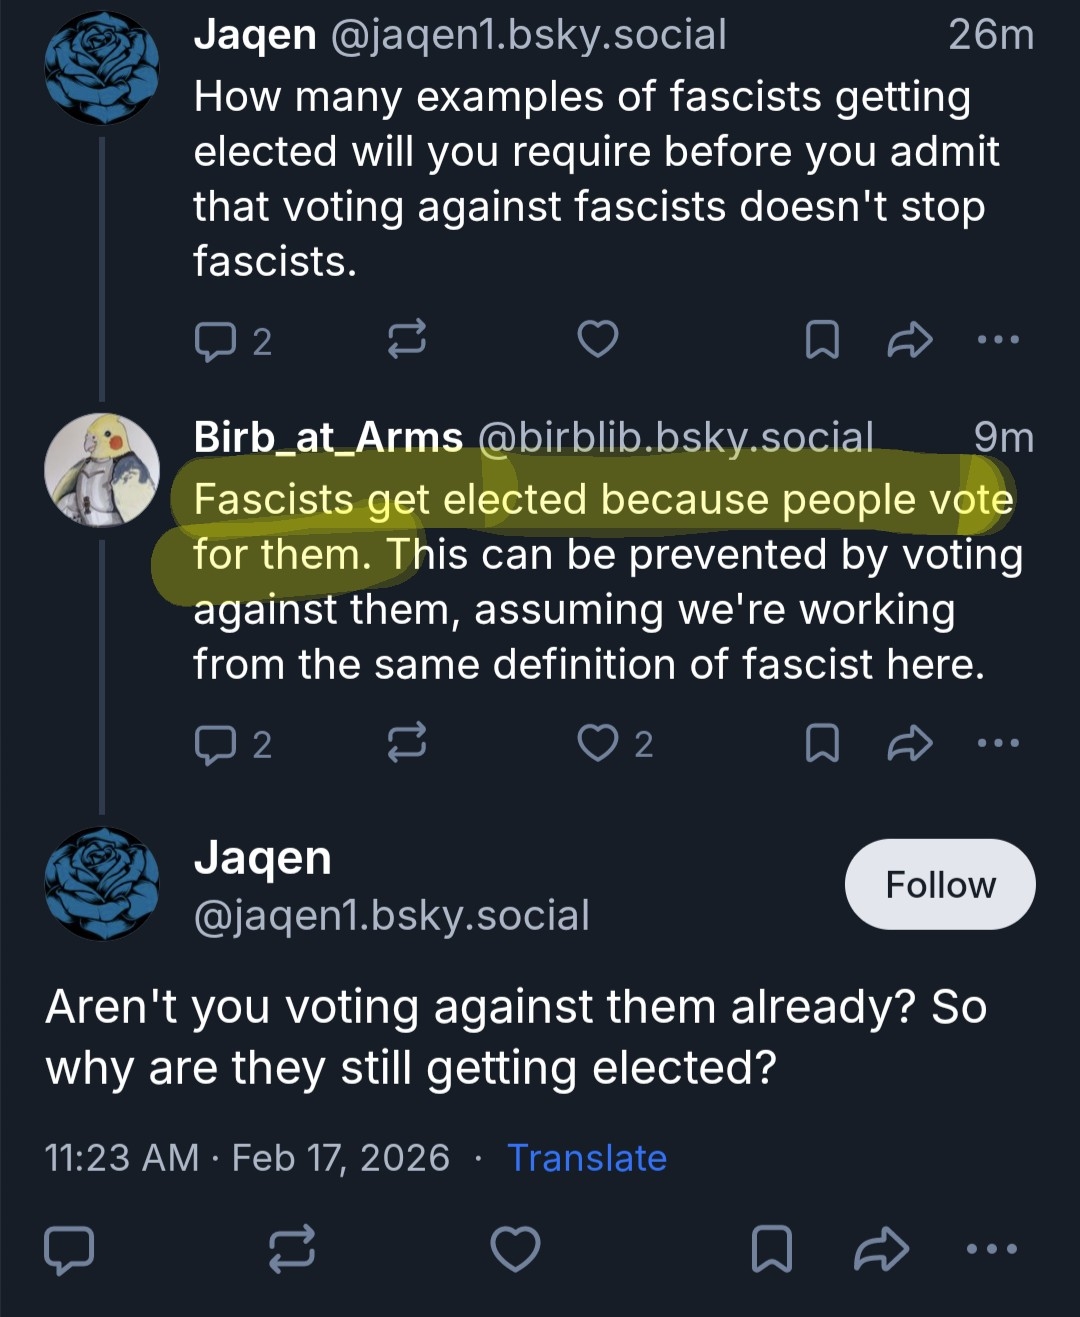Repost Jaqen's top post about fascists
The width and height of the screenshot is (1080, 1317).
pyautogui.click(x=407, y=340)
